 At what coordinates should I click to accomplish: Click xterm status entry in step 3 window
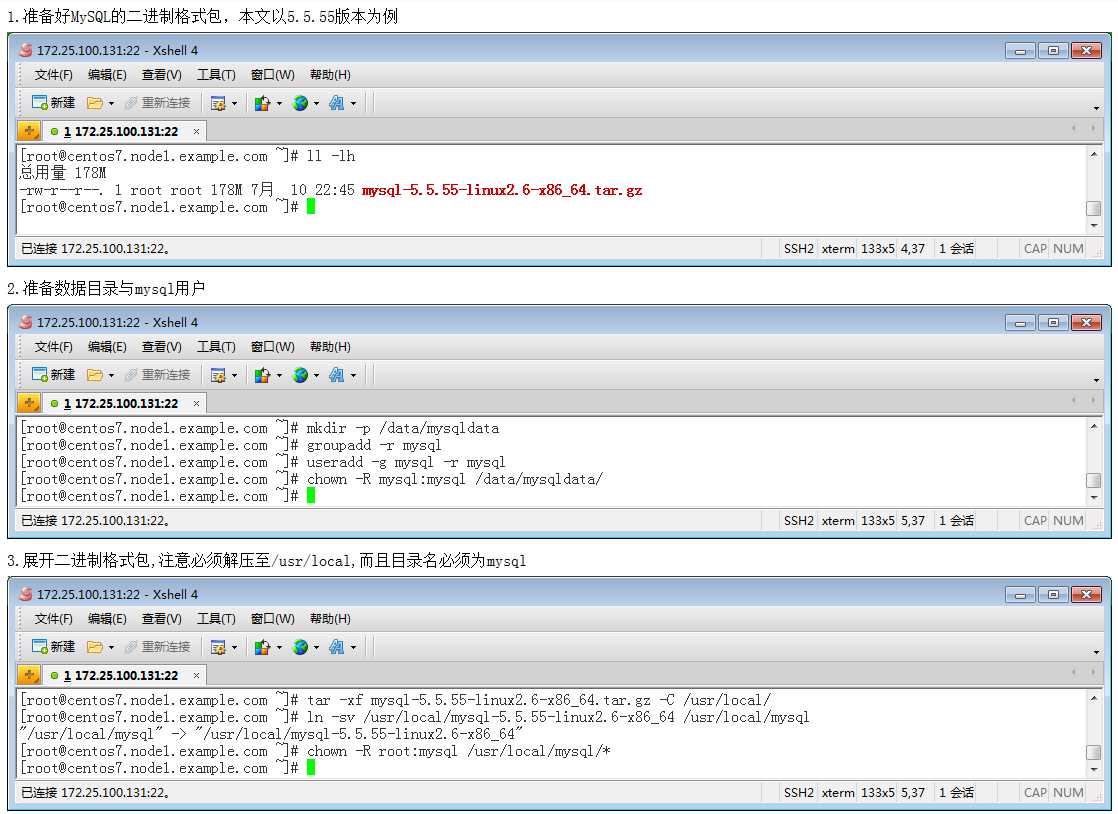point(838,793)
